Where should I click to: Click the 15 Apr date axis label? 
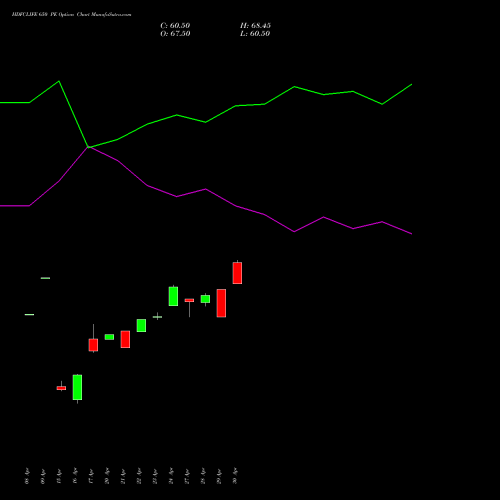click(59, 476)
